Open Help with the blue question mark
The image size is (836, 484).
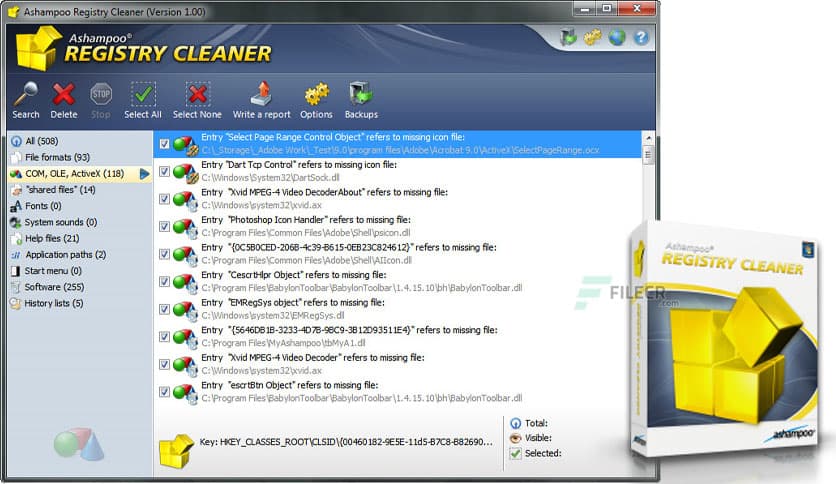click(x=641, y=37)
